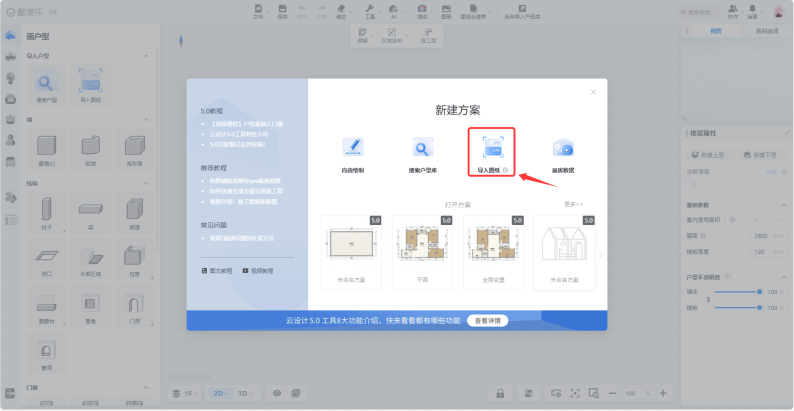Select the import drawing (导入图纸) CAD icon
794x411 pixels.
(x=492, y=147)
